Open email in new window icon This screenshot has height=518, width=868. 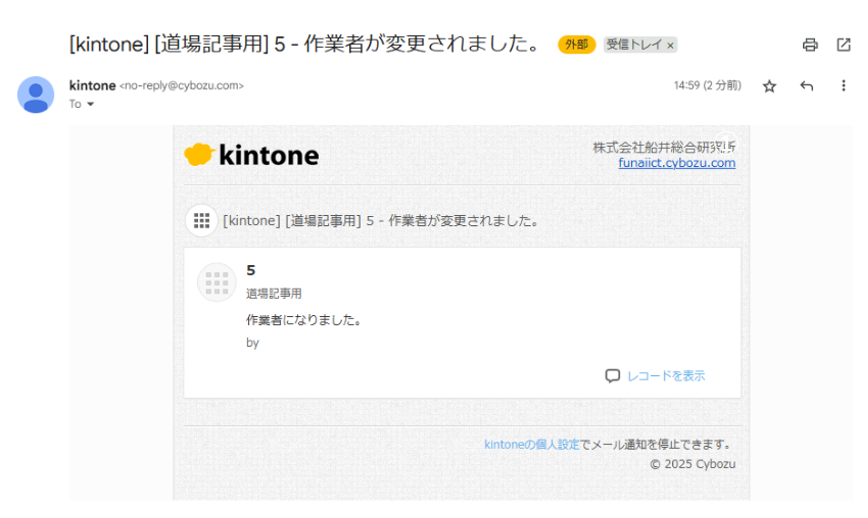(x=844, y=45)
